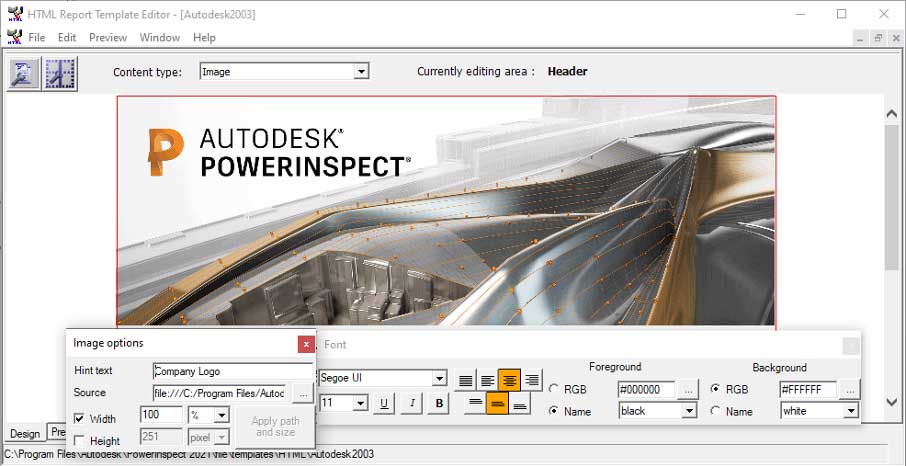Open the Preview menu
The width and height of the screenshot is (906, 466).
click(x=107, y=37)
